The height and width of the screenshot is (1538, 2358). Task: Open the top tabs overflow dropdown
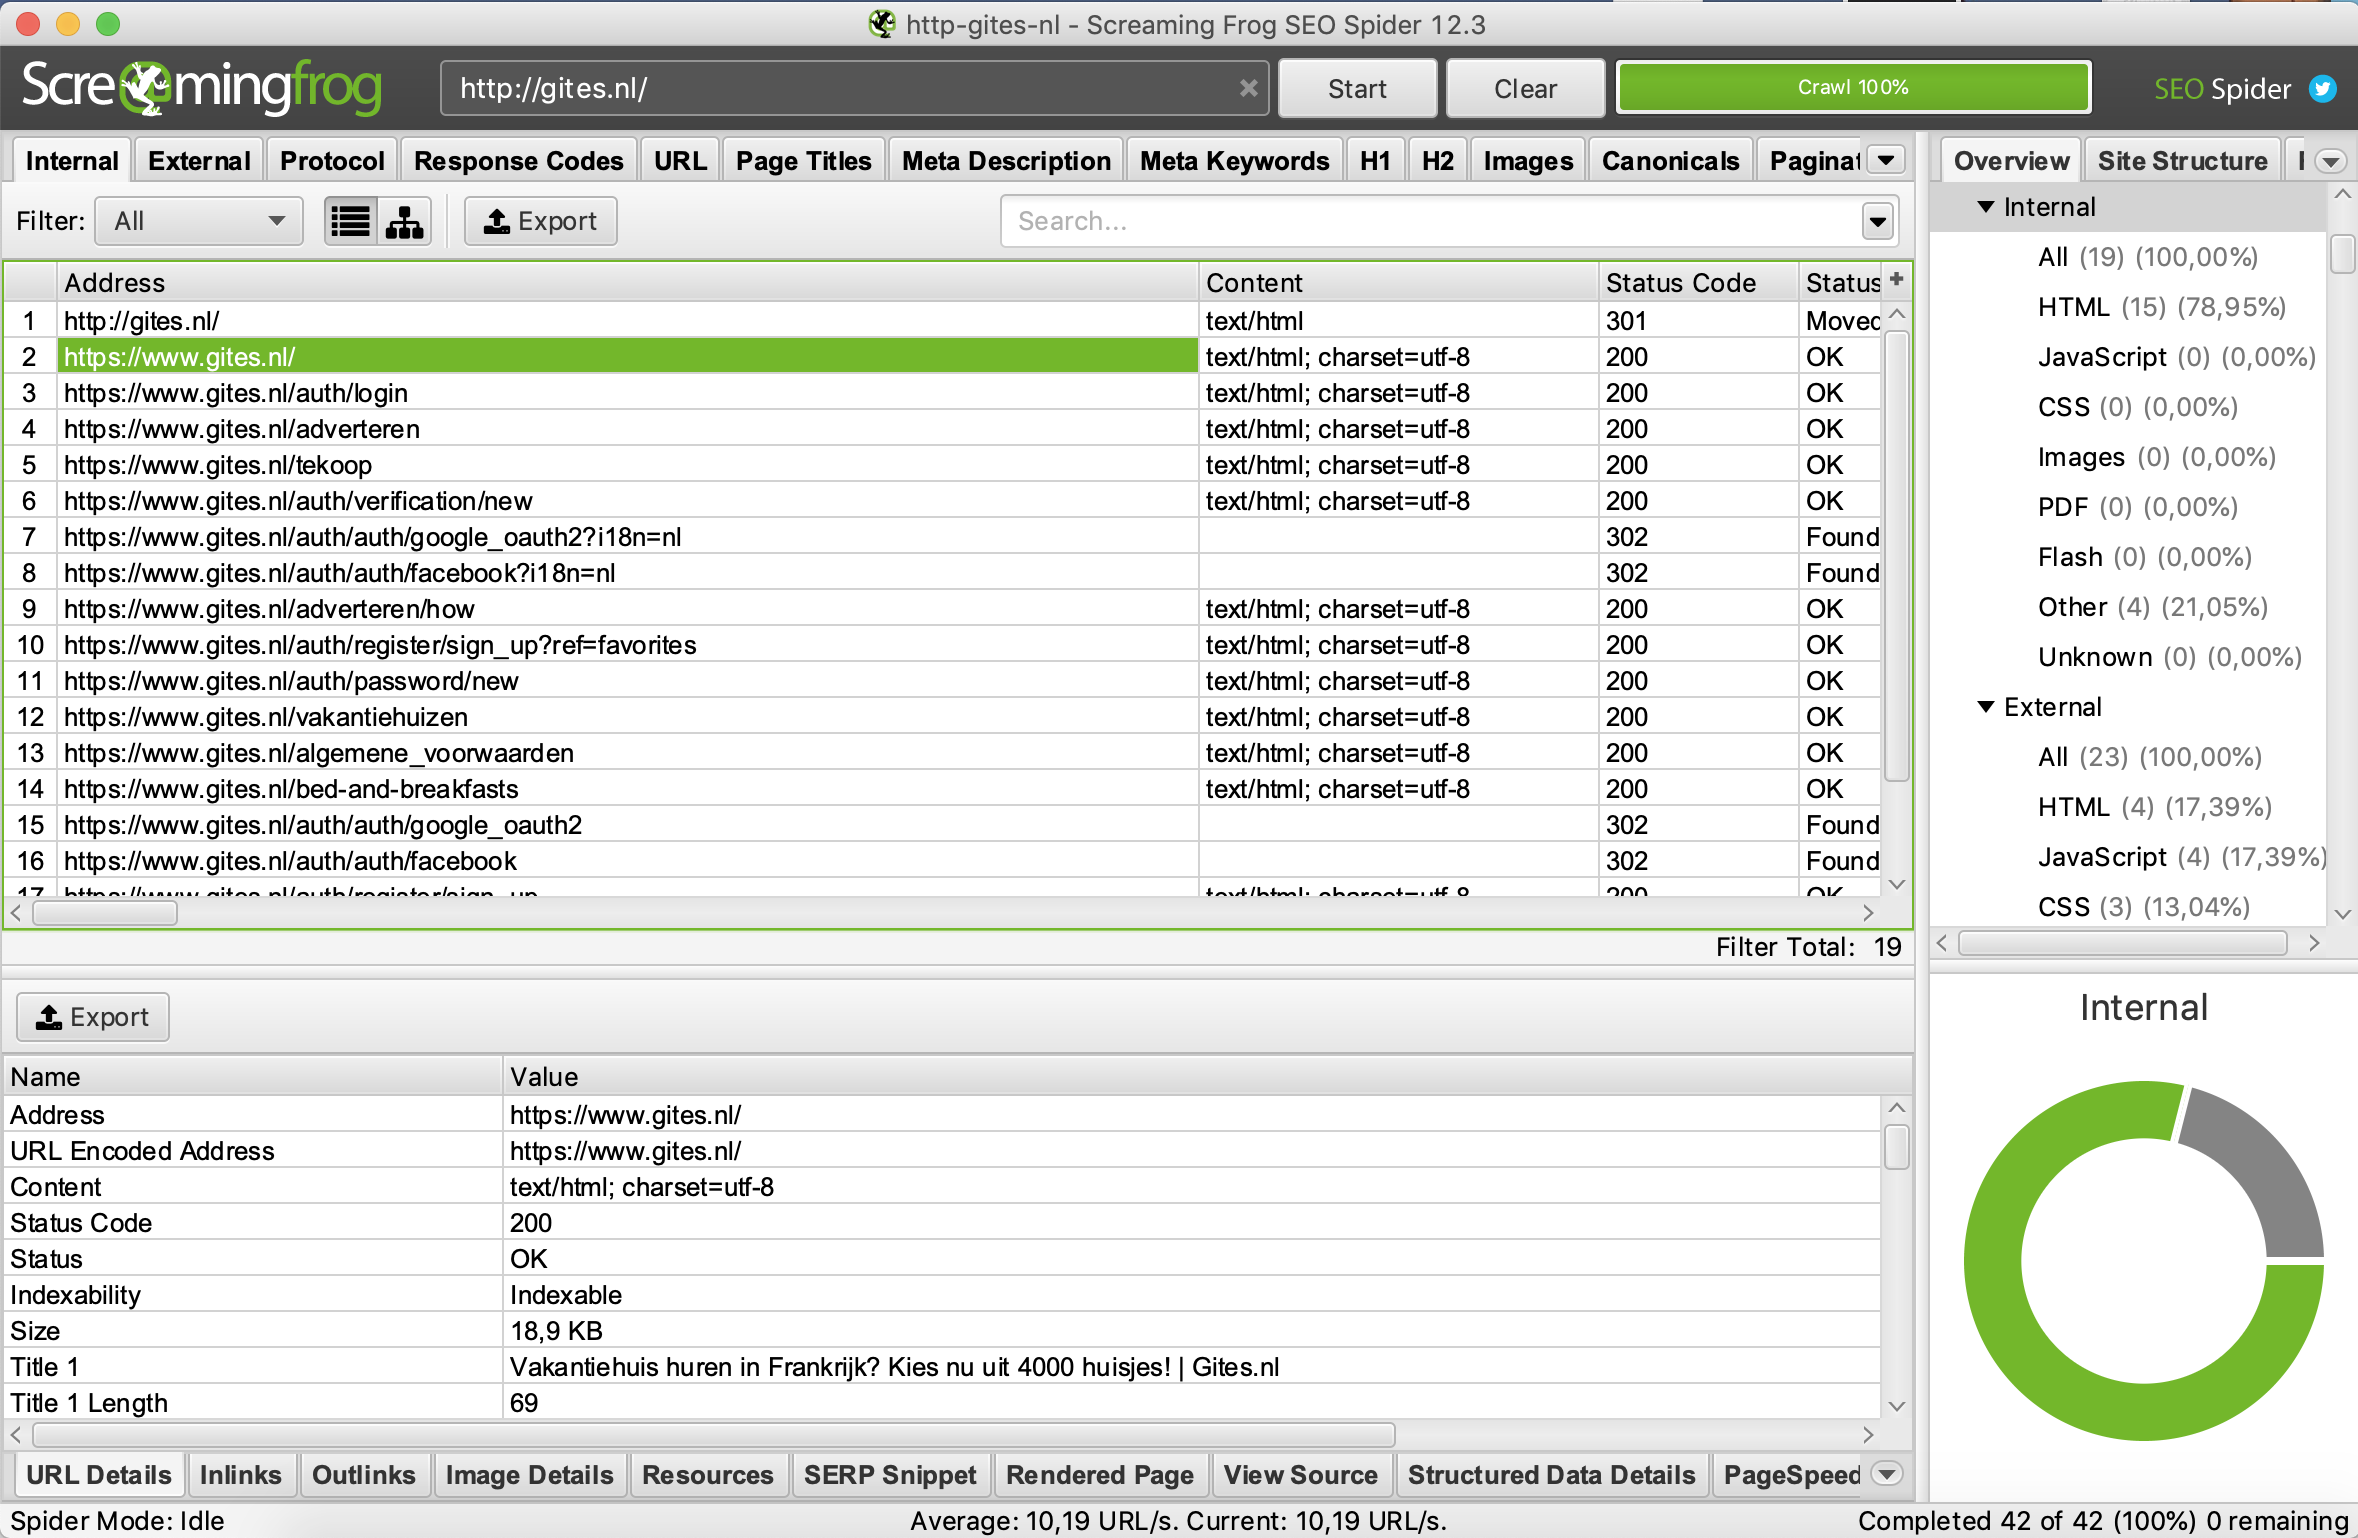[1886, 160]
